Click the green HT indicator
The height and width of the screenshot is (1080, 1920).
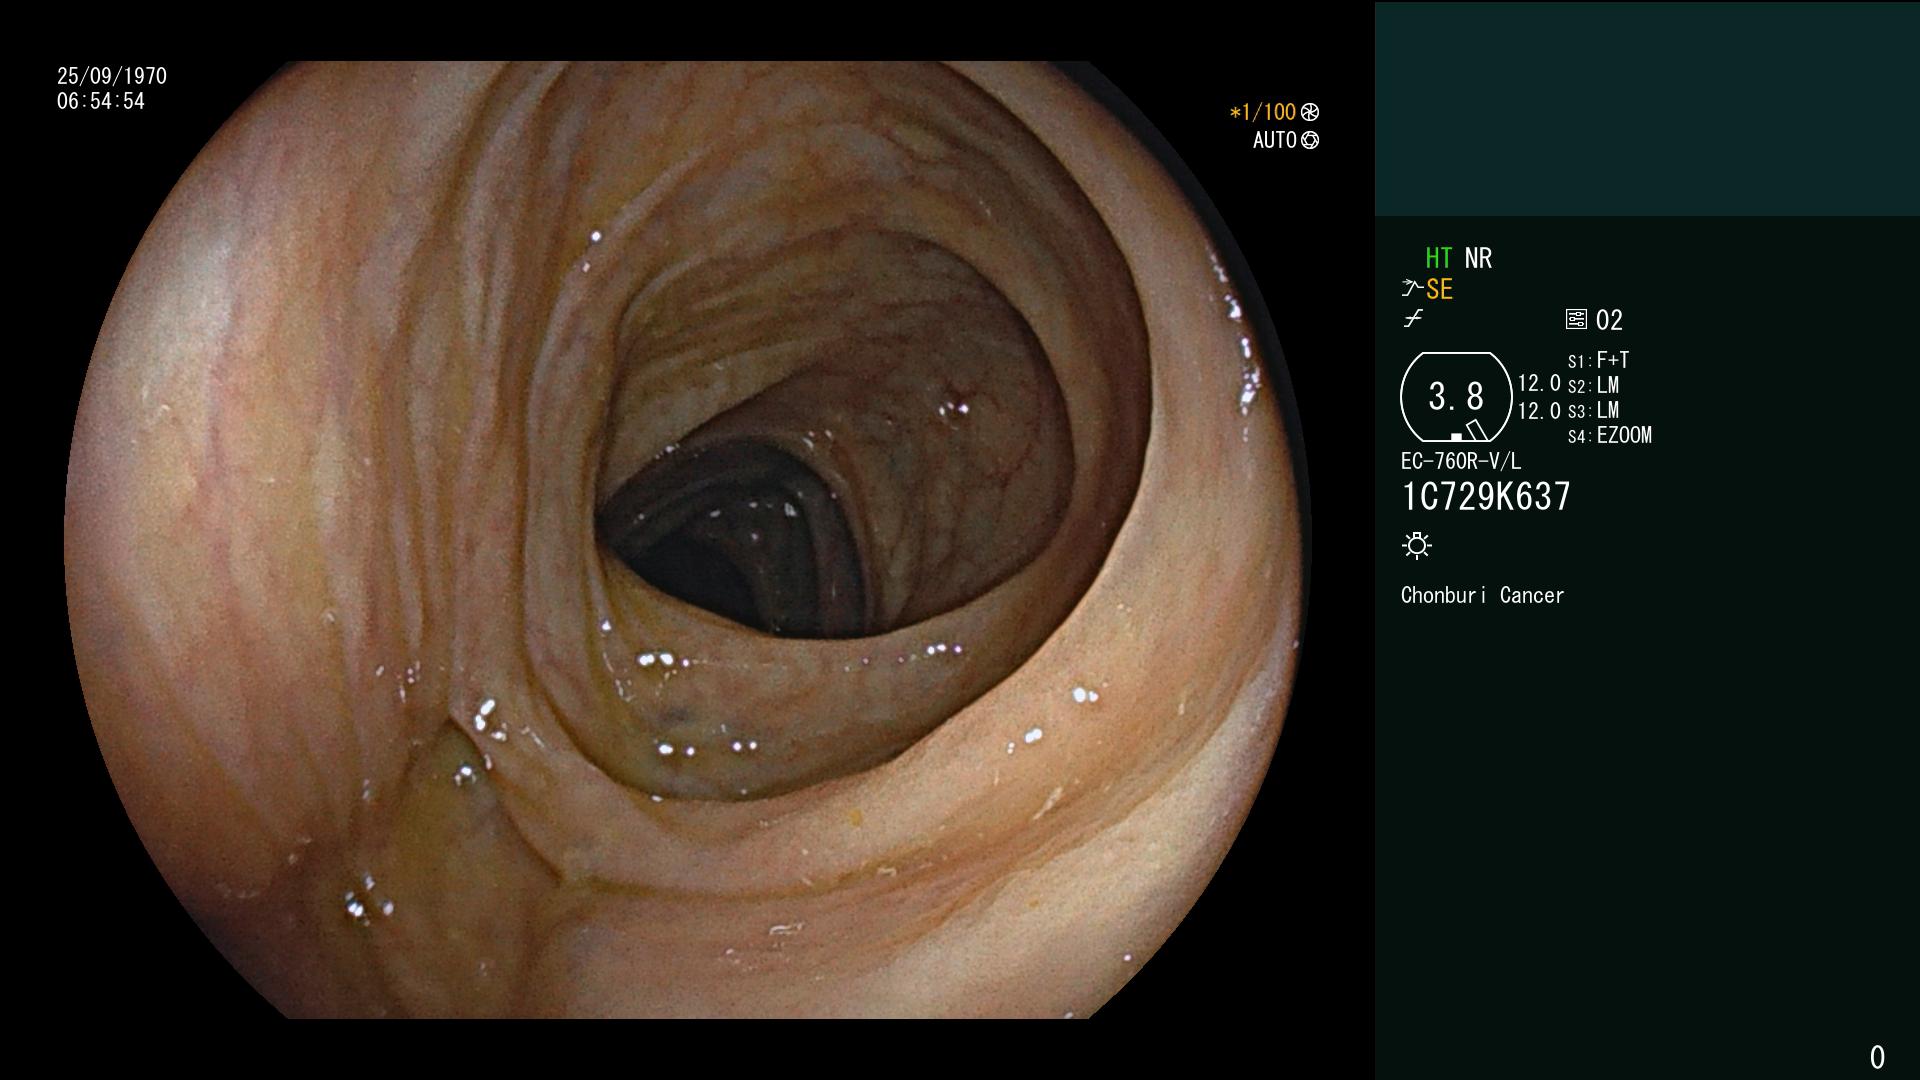pos(1438,258)
